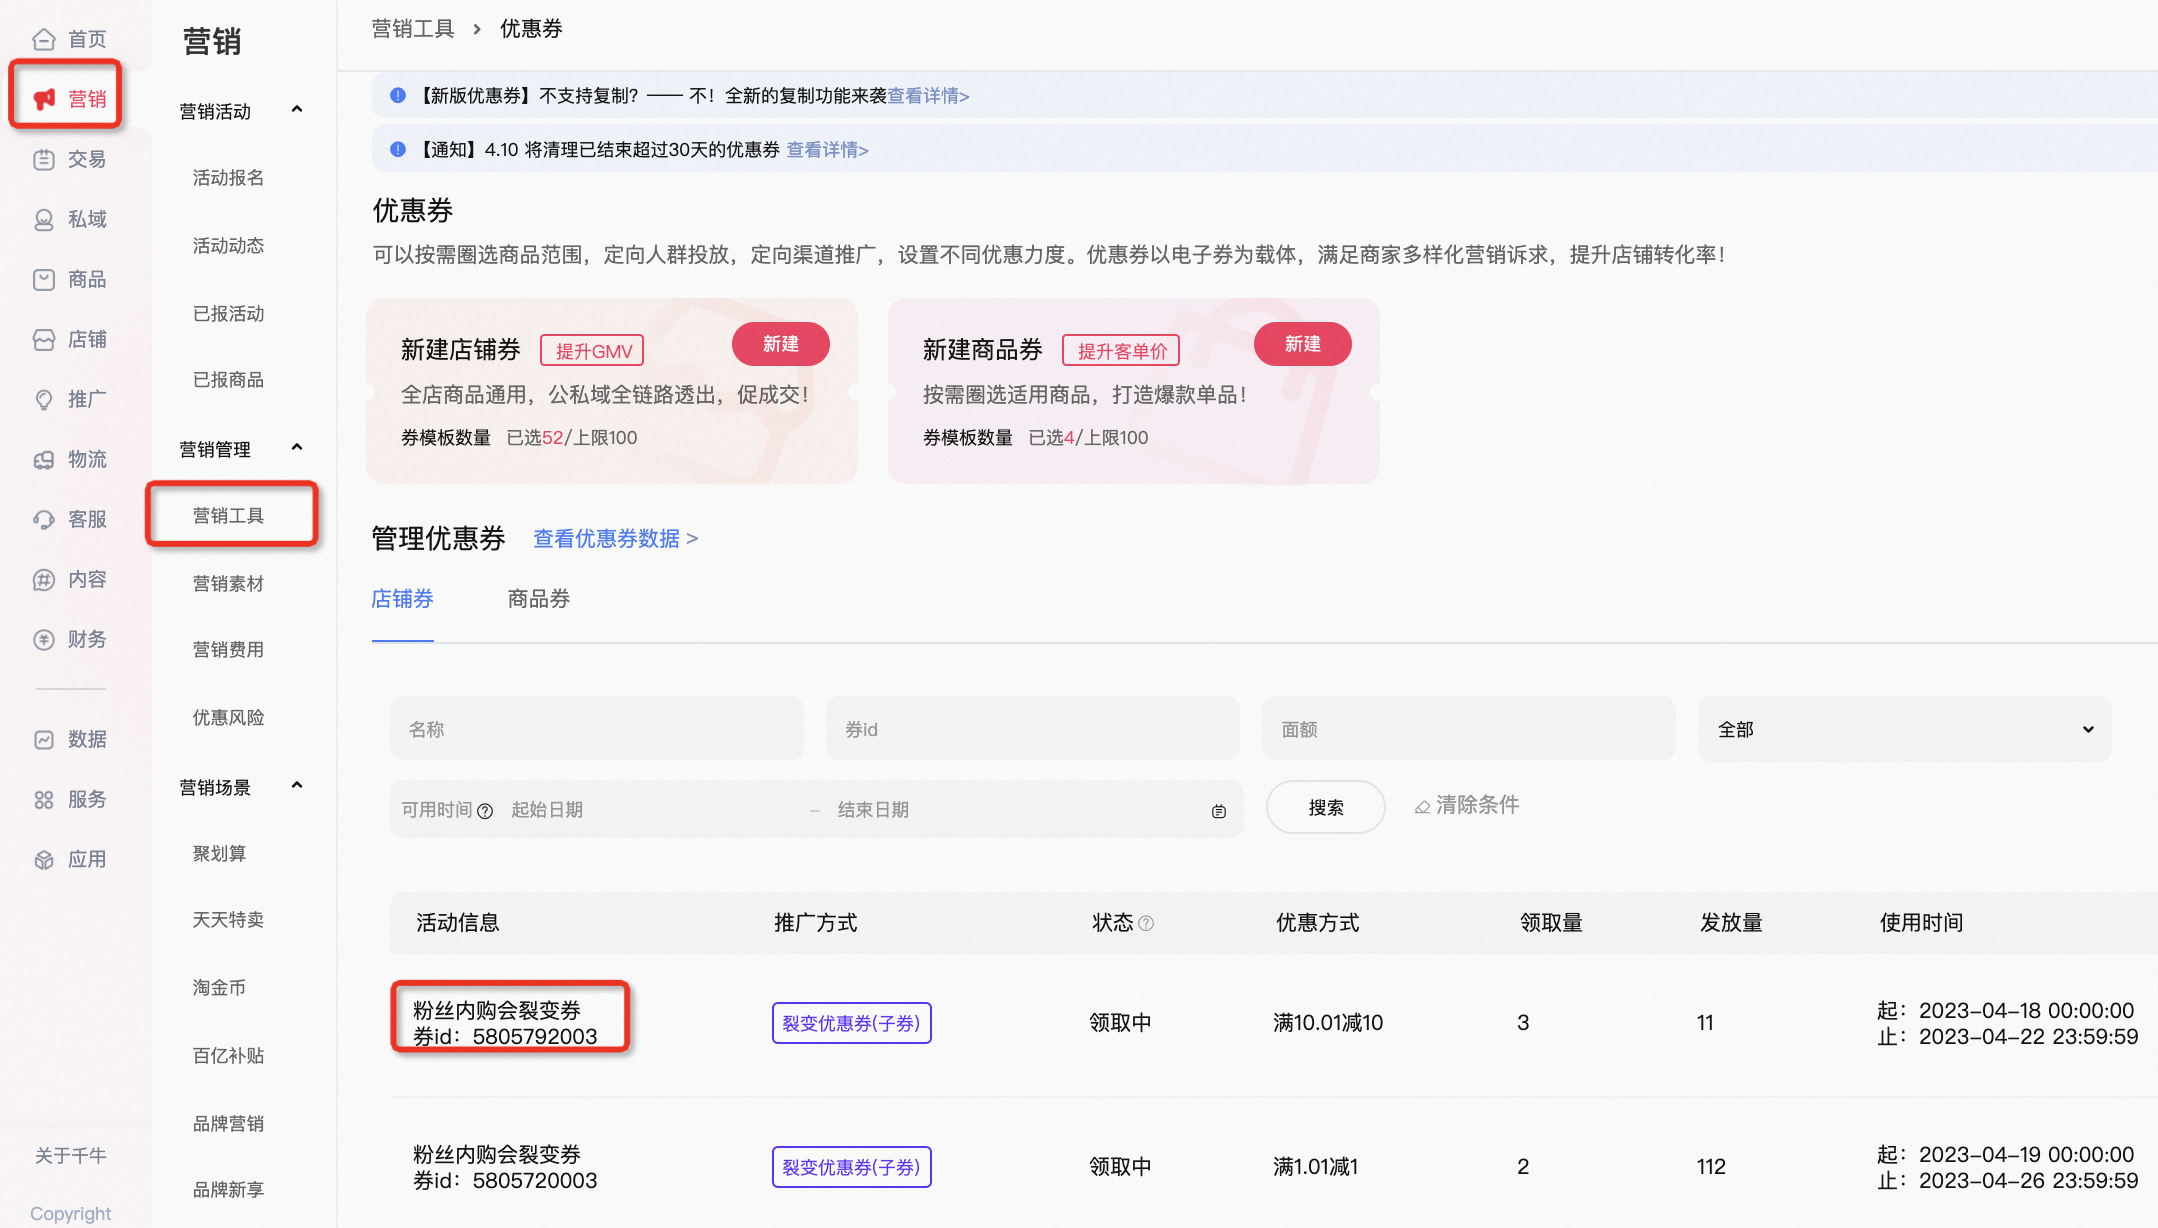Click the 营销工具 breadcrumb
The image size is (2158, 1228).
[413, 29]
